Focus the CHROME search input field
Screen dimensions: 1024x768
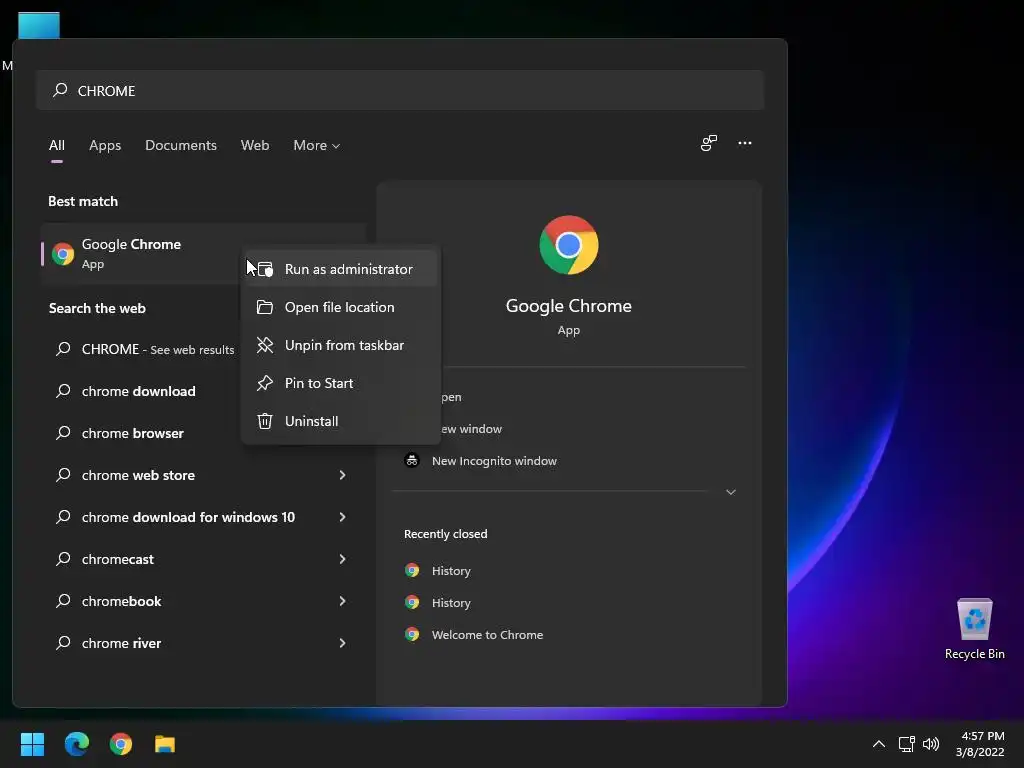[400, 90]
